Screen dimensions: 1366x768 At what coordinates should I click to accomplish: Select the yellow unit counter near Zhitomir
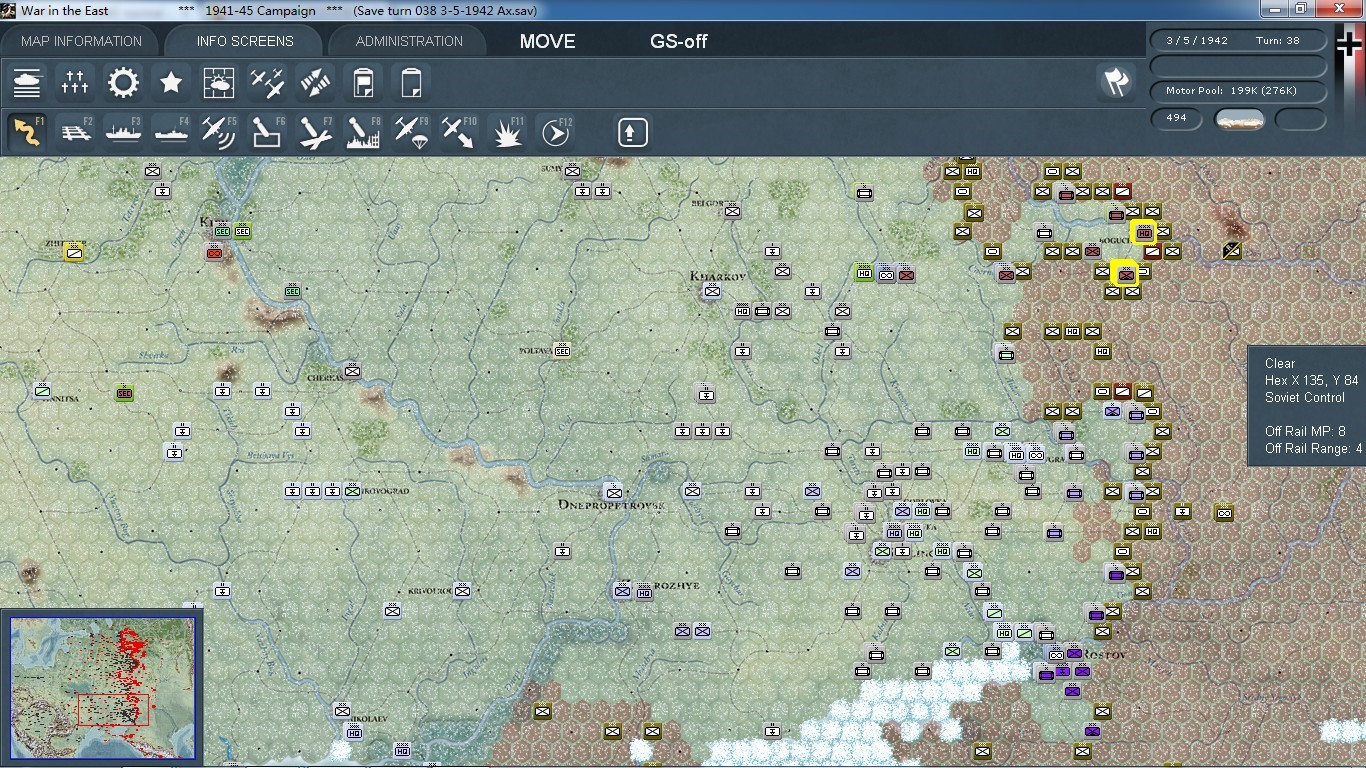click(73, 252)
